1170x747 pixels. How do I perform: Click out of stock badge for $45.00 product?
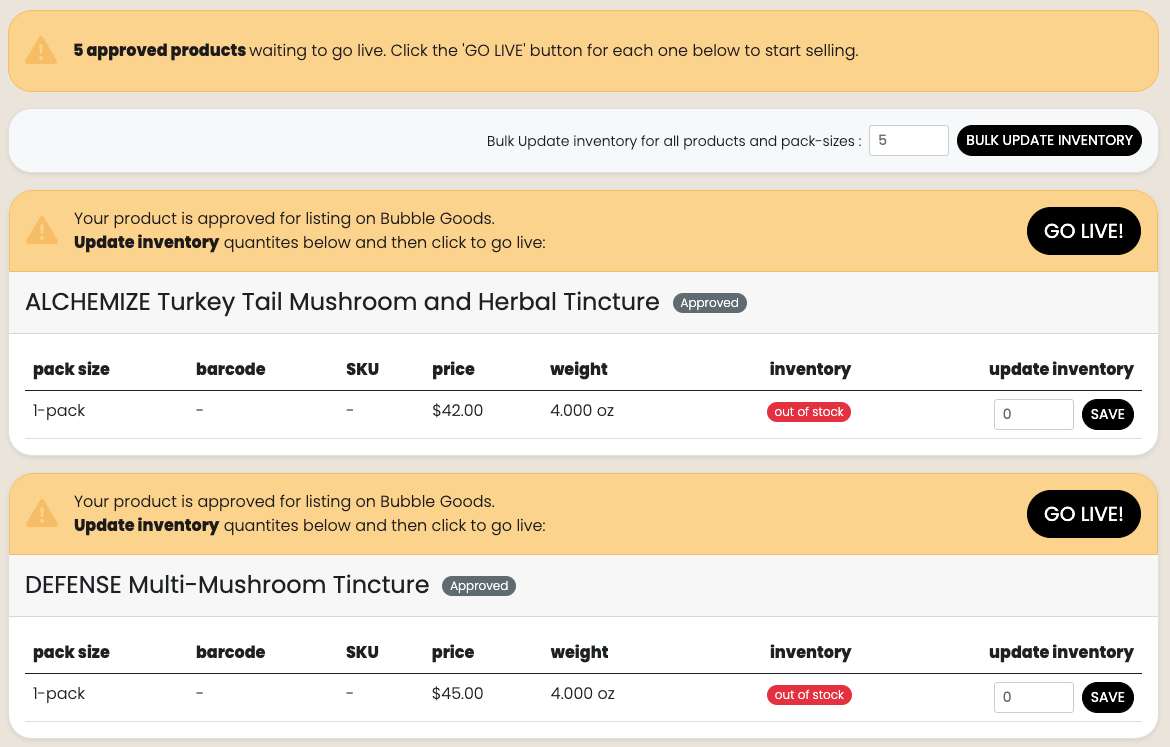pos(809,695)
